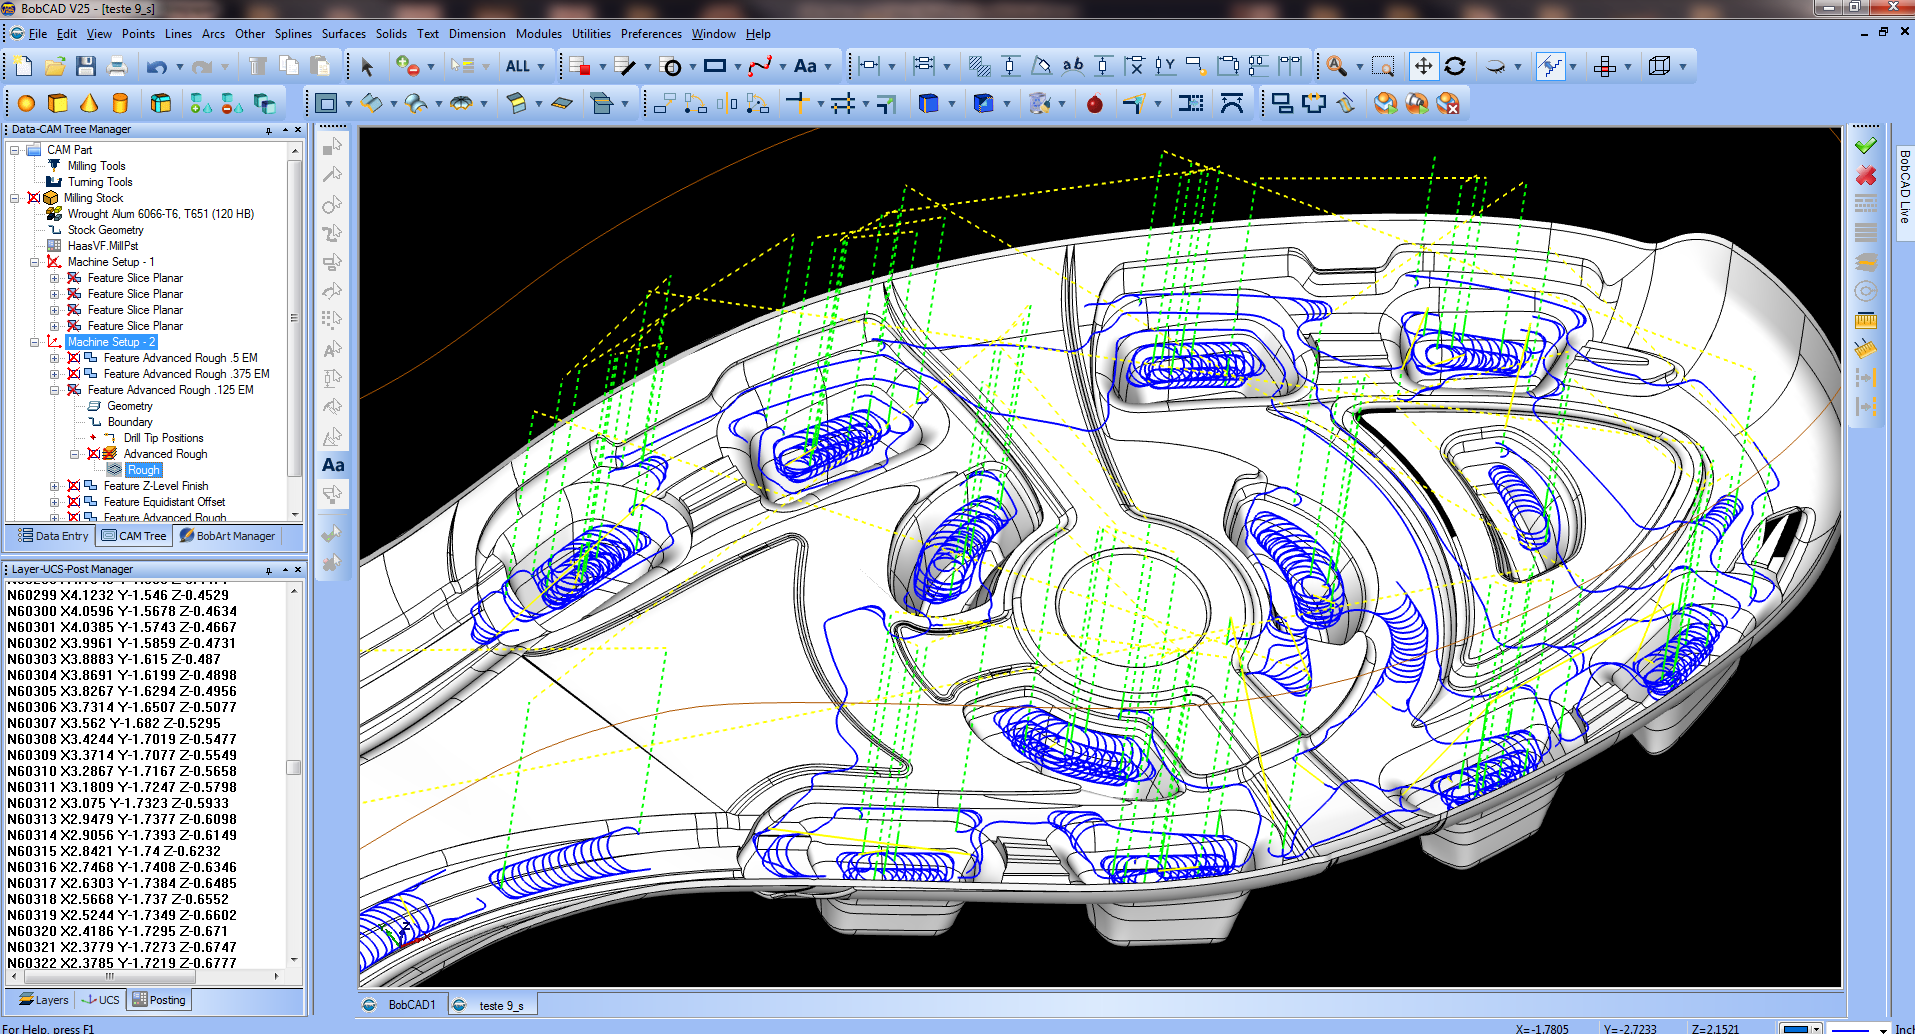Click the posting panel vertical scrollbar thumb
Image resolution: width=1915 pixels, height=1034 pixels.
(294, 767)
